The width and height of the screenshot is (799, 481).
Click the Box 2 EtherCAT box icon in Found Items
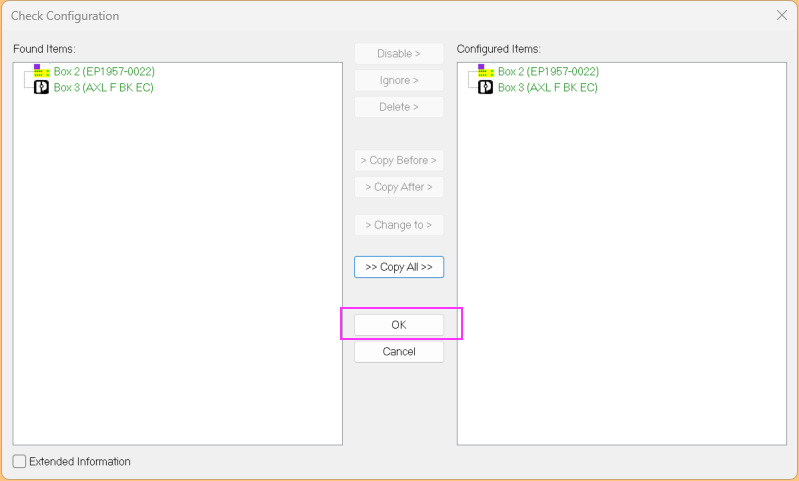(x=41, y=71)
